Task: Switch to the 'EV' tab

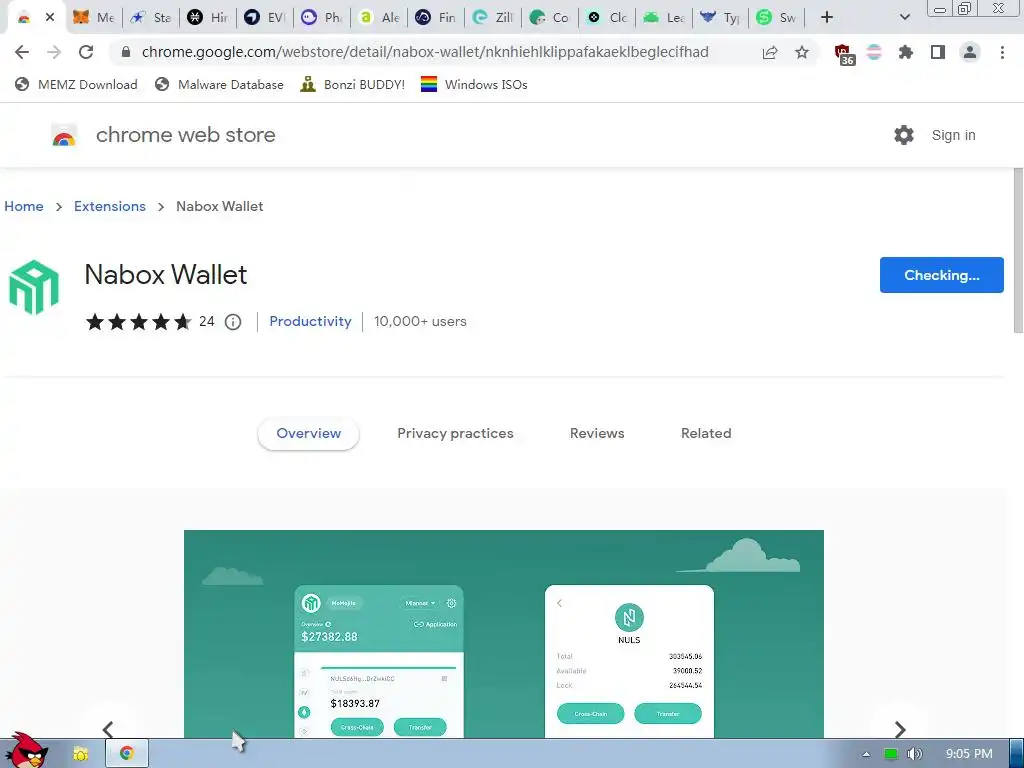Action: [x=264, y=18]
